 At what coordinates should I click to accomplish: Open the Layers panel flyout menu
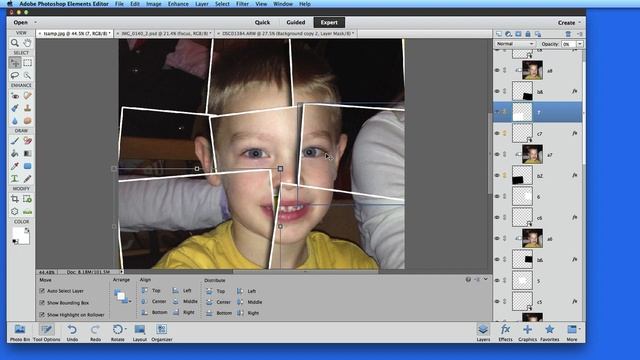[x=580, y=34]
